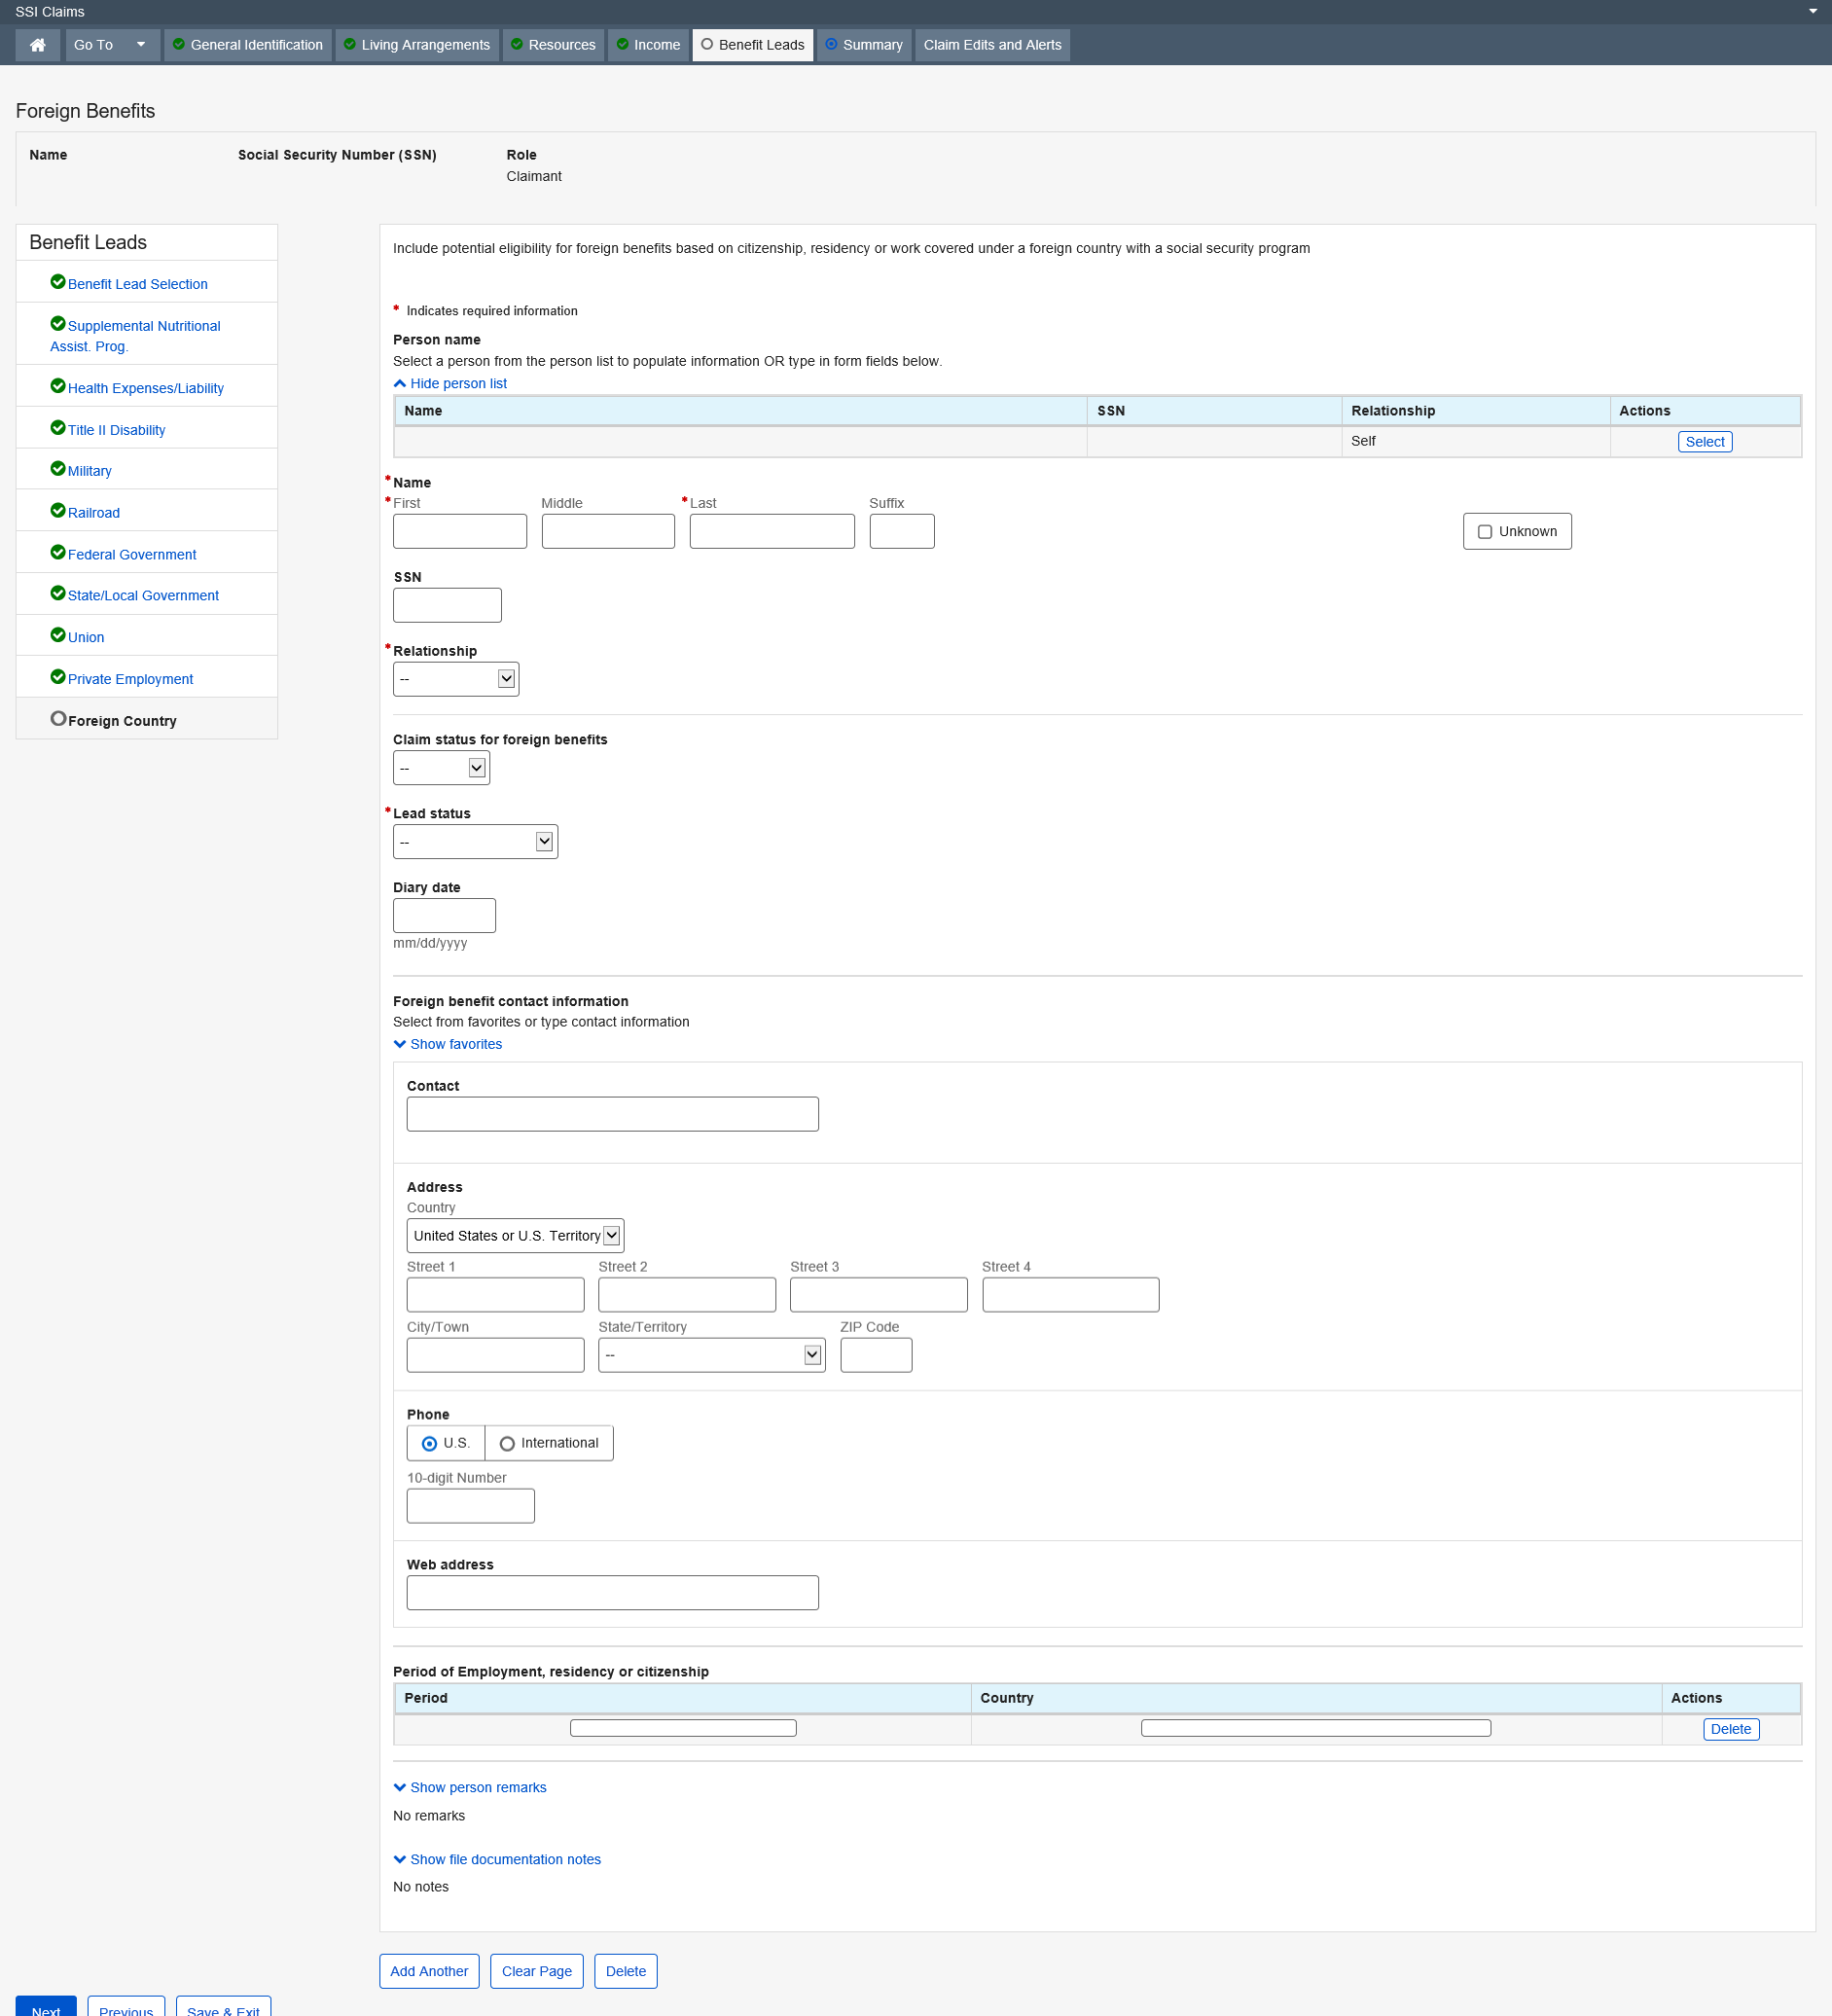Open the Claim Edits and Alerts tab

pyautogui.click(x=992, y=45)
